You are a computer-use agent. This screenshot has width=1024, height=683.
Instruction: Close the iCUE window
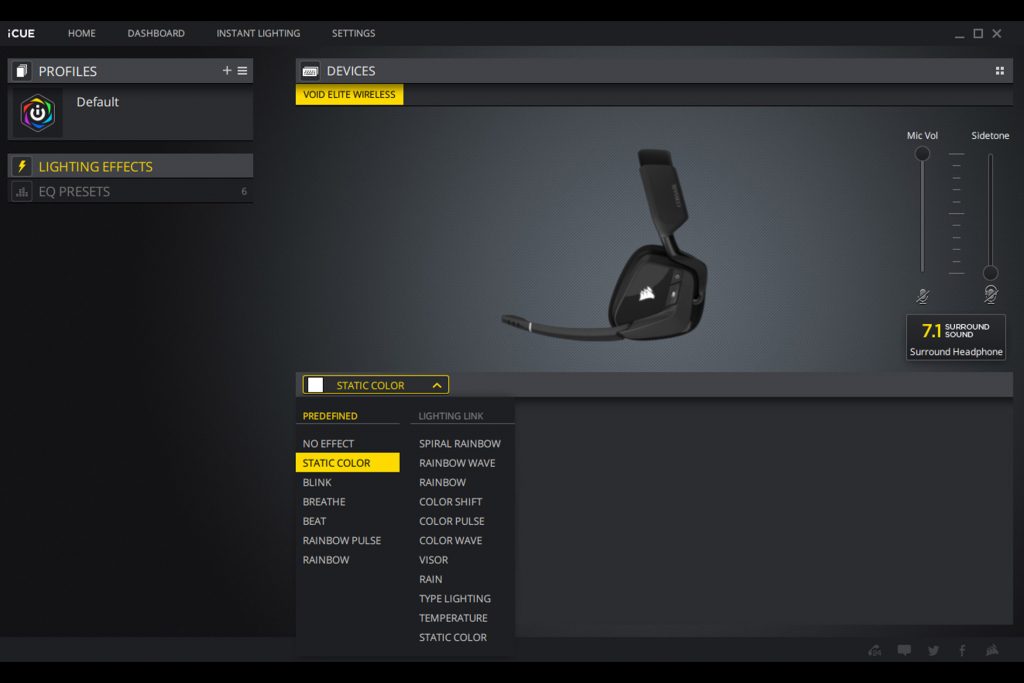(997, 33)
